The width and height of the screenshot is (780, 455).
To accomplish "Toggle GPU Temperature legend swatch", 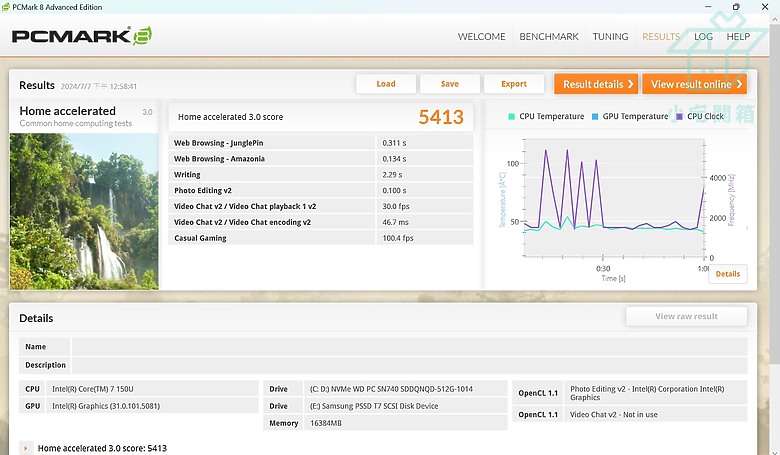I will coord(595,116).
